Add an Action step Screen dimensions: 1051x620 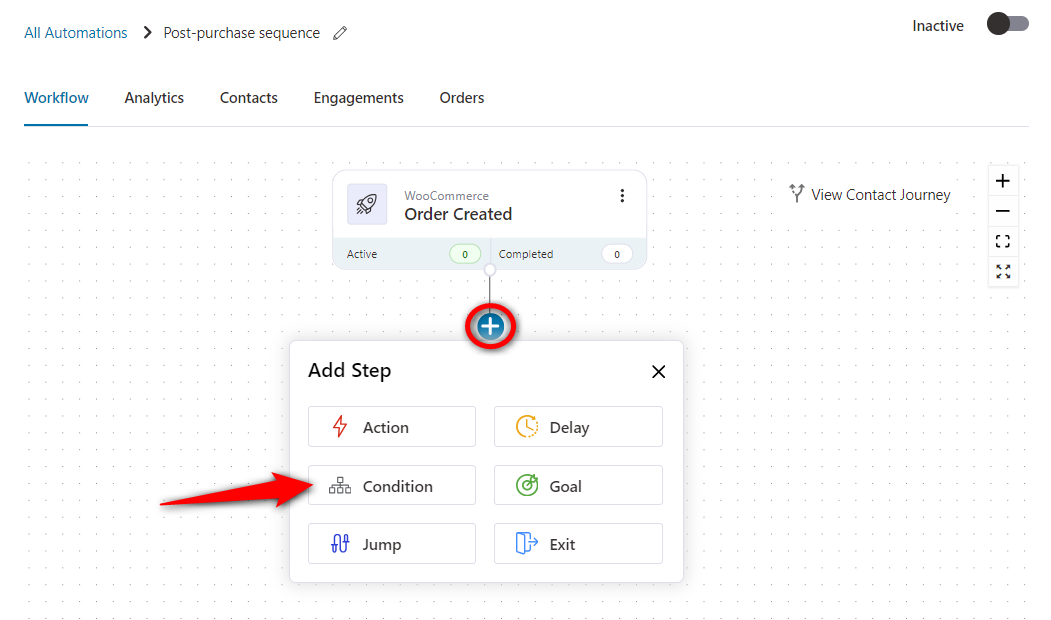click(x=391, y=427)
